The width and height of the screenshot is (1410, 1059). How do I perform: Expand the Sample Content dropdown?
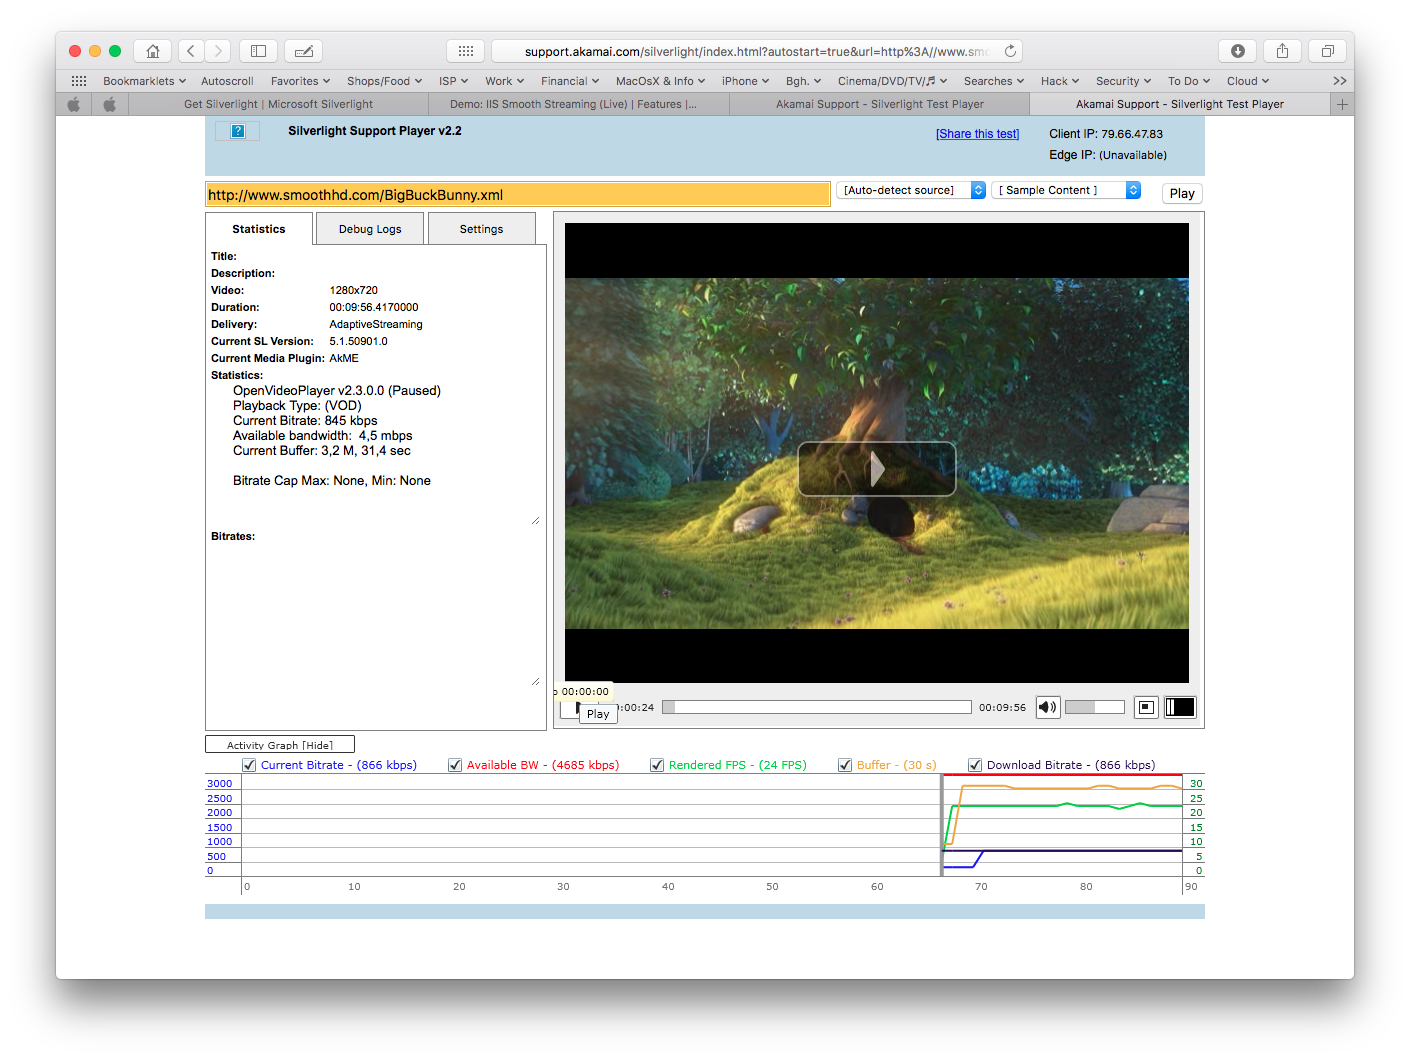(1065, 190)
